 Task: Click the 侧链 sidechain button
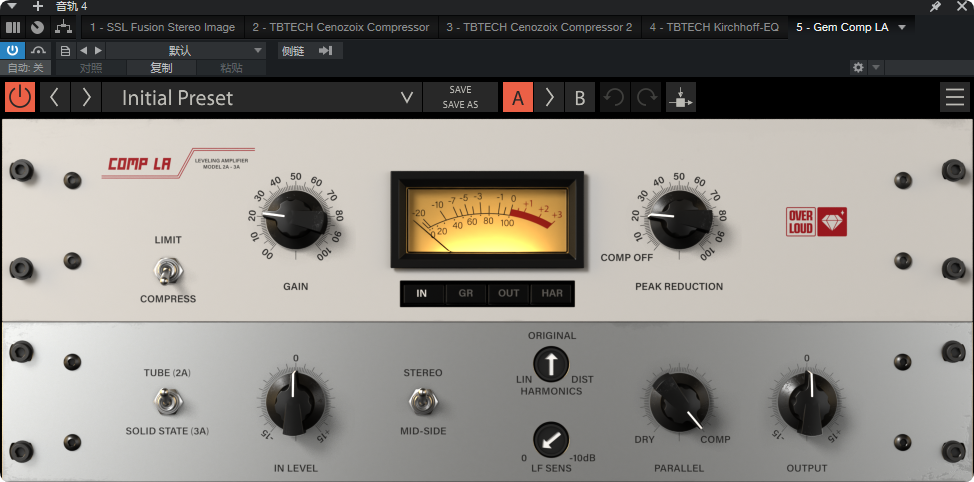tap(293, 51)
